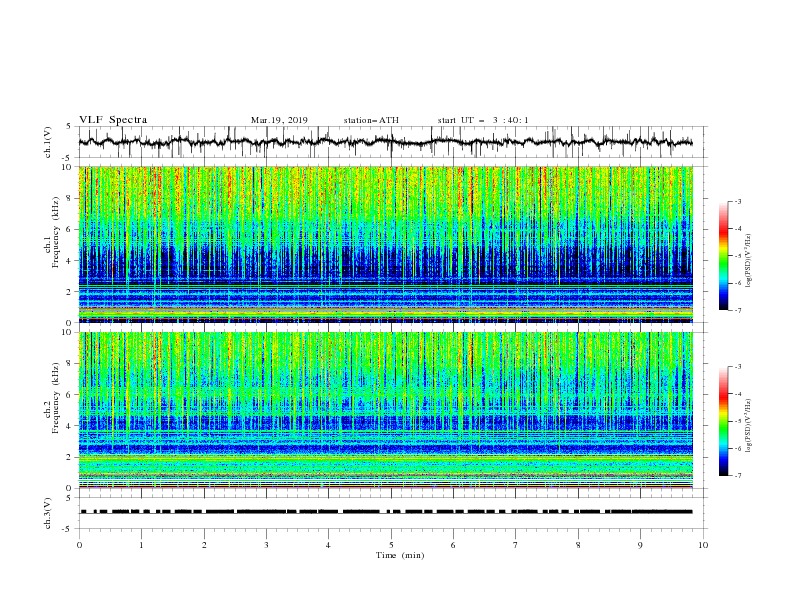Click the ch.1 spectrogram color scale bar
792x612 pixels.
click(723, 255)
